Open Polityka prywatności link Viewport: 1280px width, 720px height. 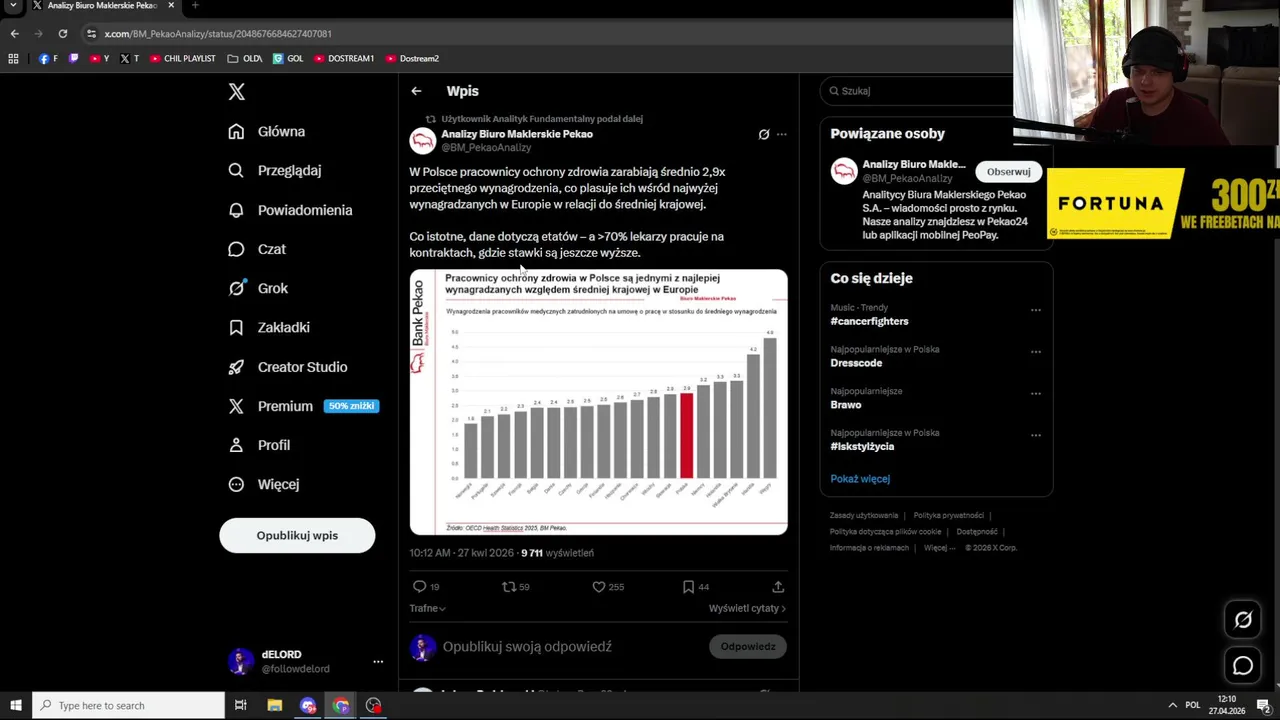(949, 516)
